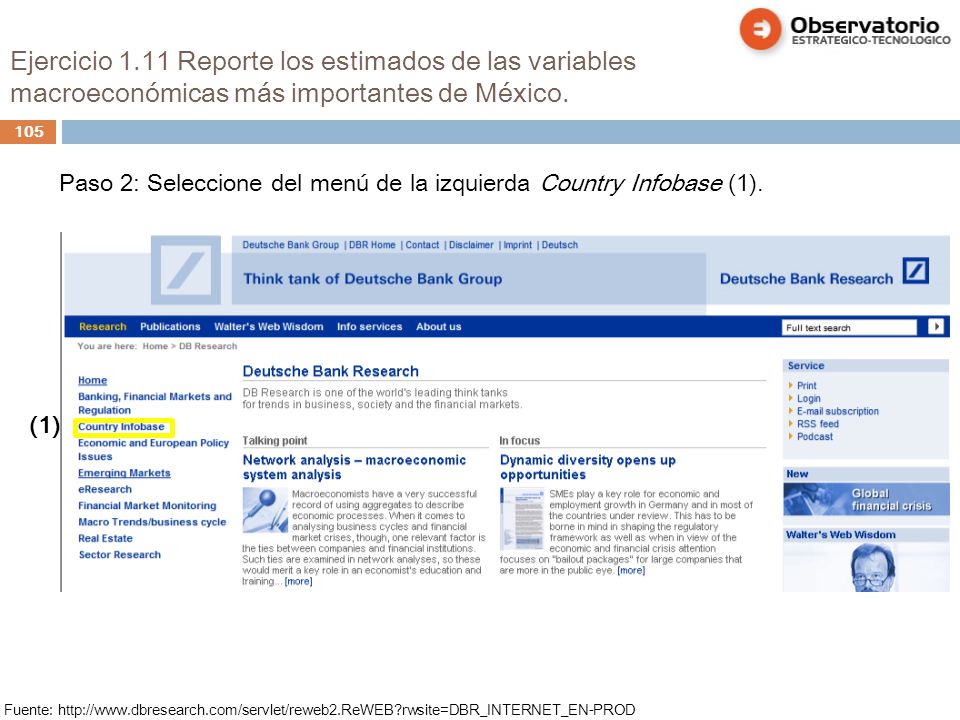Screen dimensions: 960x720
Task: Click the slide number 105 label
Action: [x=29, y=132]
